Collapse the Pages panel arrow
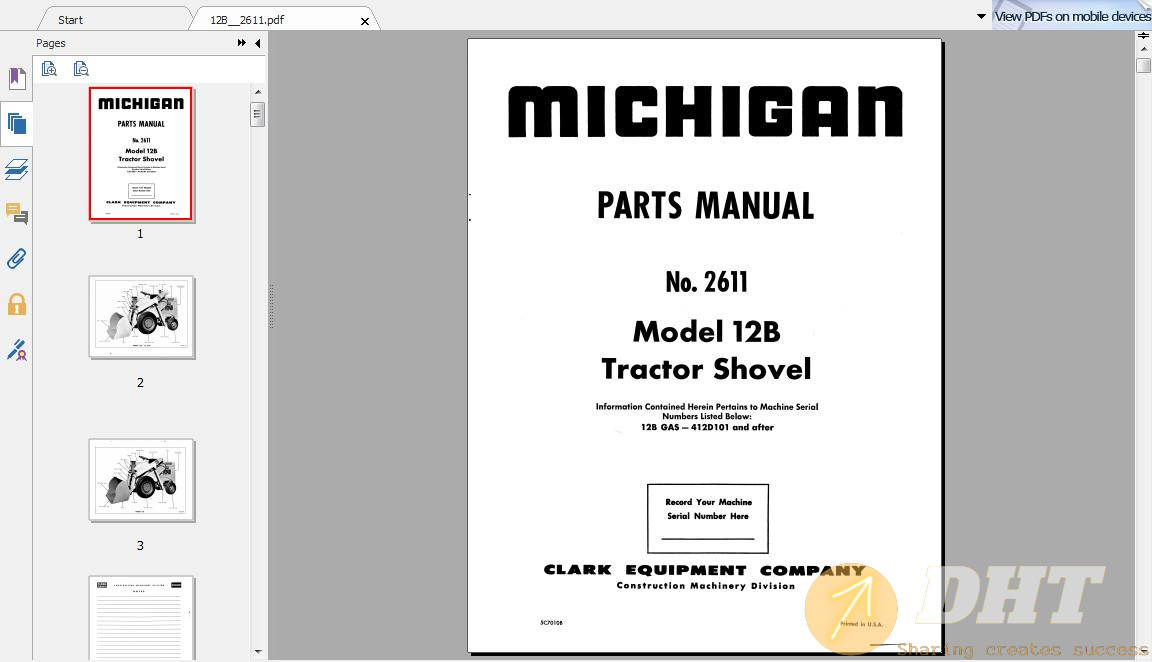1152x662 pixels. point(257,43)
